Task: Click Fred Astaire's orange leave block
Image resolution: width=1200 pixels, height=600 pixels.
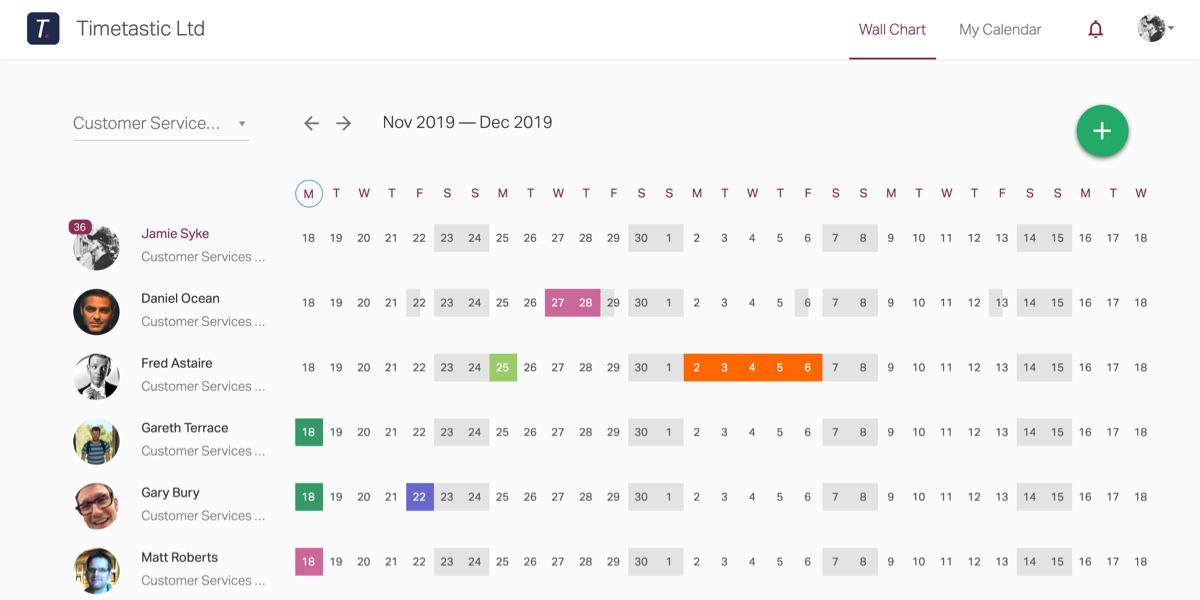Action: pyautogui.click(x=753, y=367)
